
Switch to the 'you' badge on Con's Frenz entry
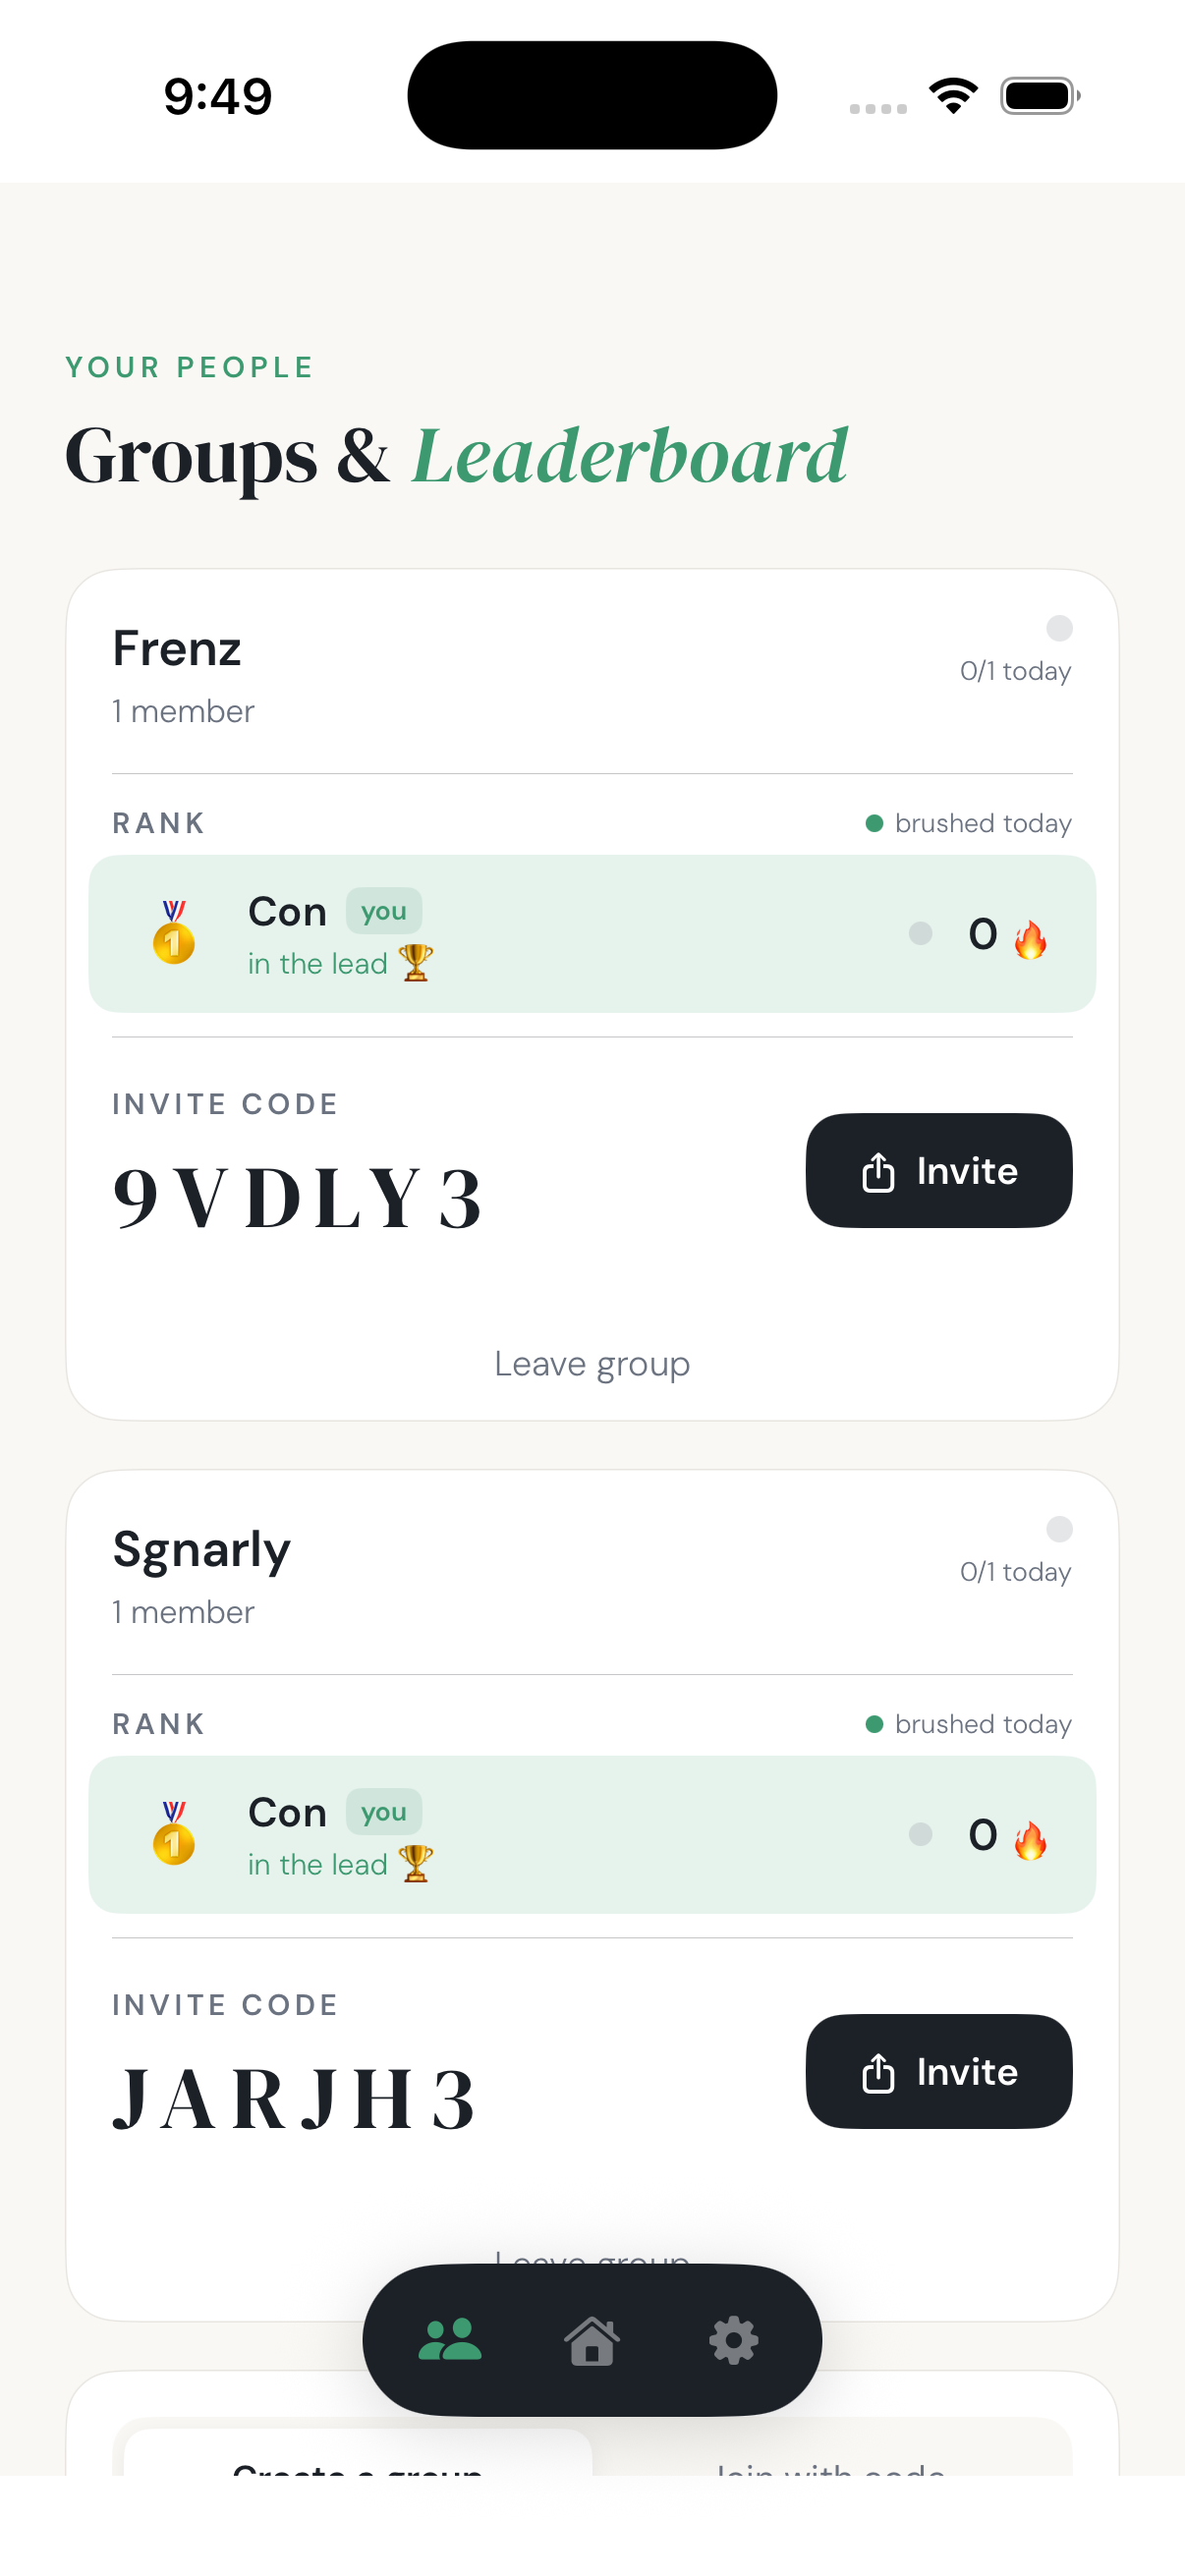(x=383, y=911)
